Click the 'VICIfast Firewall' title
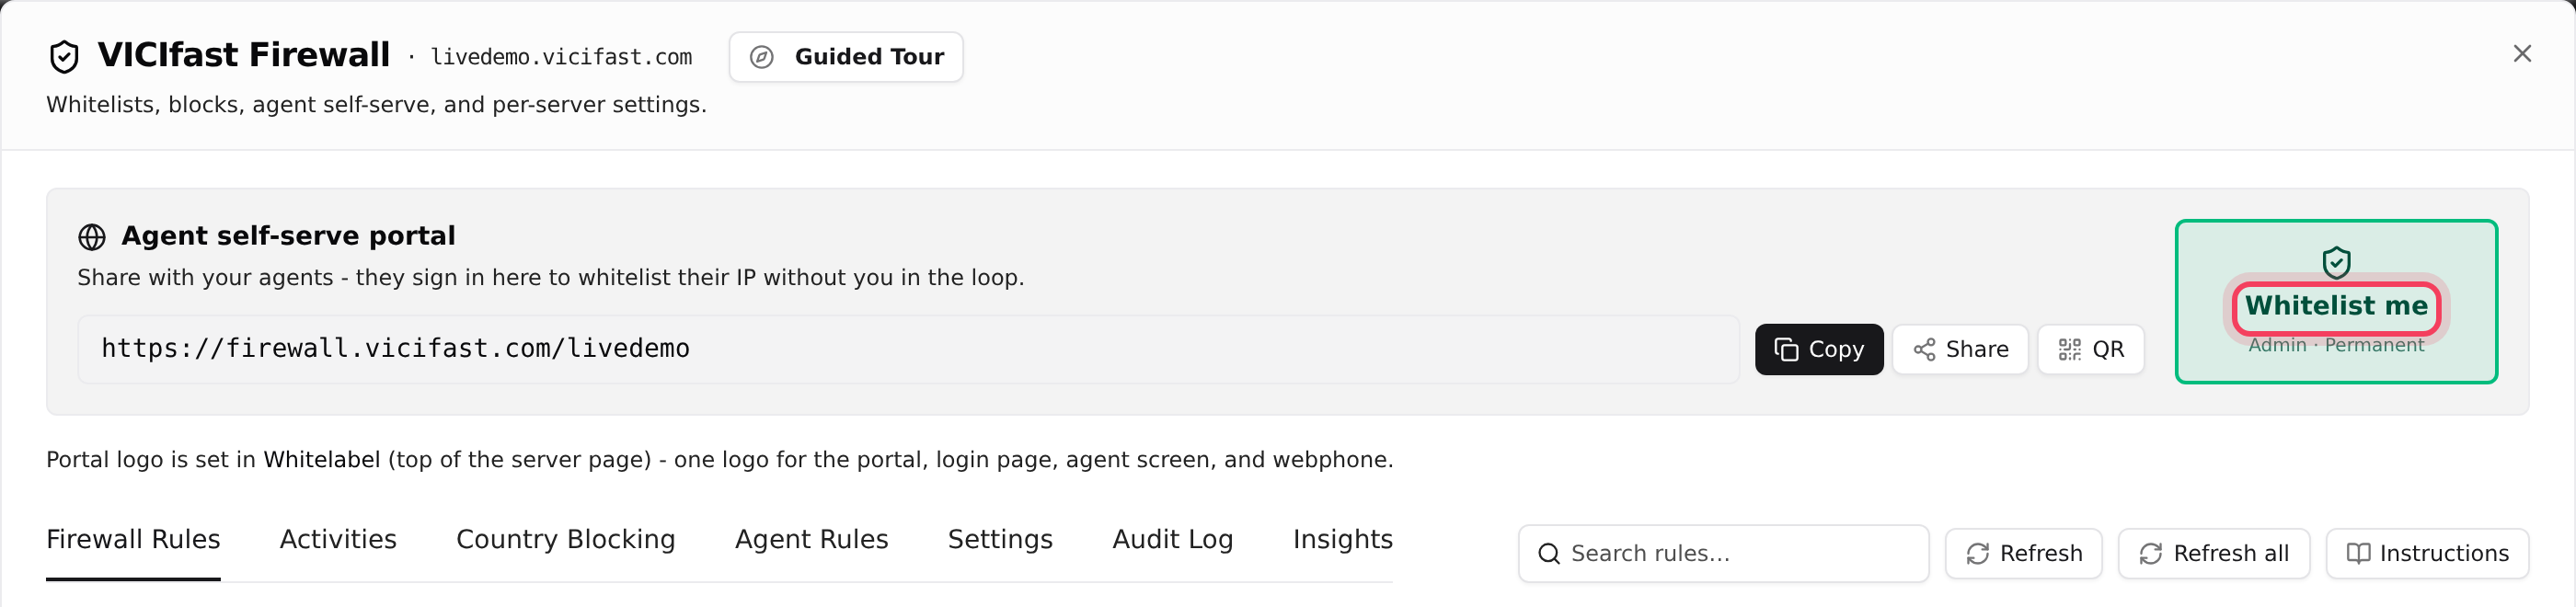 click(x=243, y=55)
